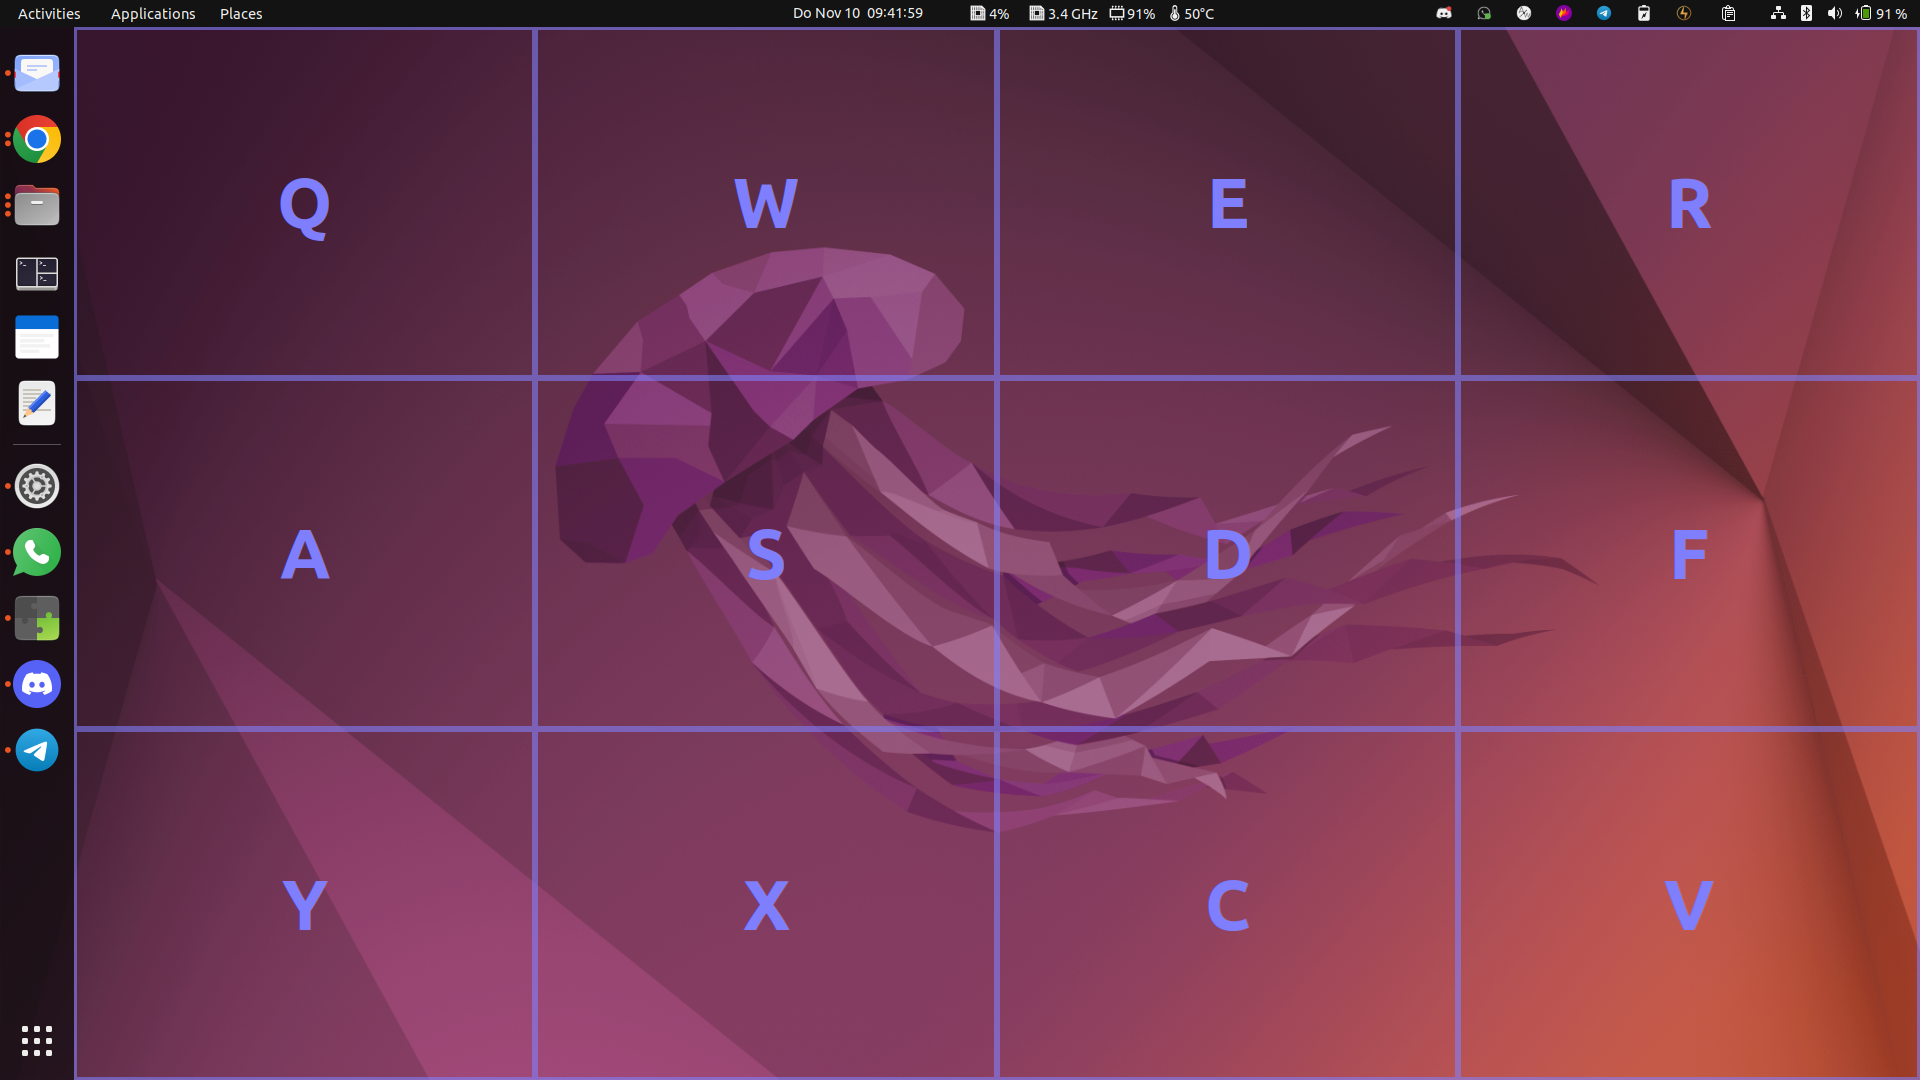1920x1080 pixels.
Task: Open the clock and calendar dropdown
Action: (x=856, y=13)
